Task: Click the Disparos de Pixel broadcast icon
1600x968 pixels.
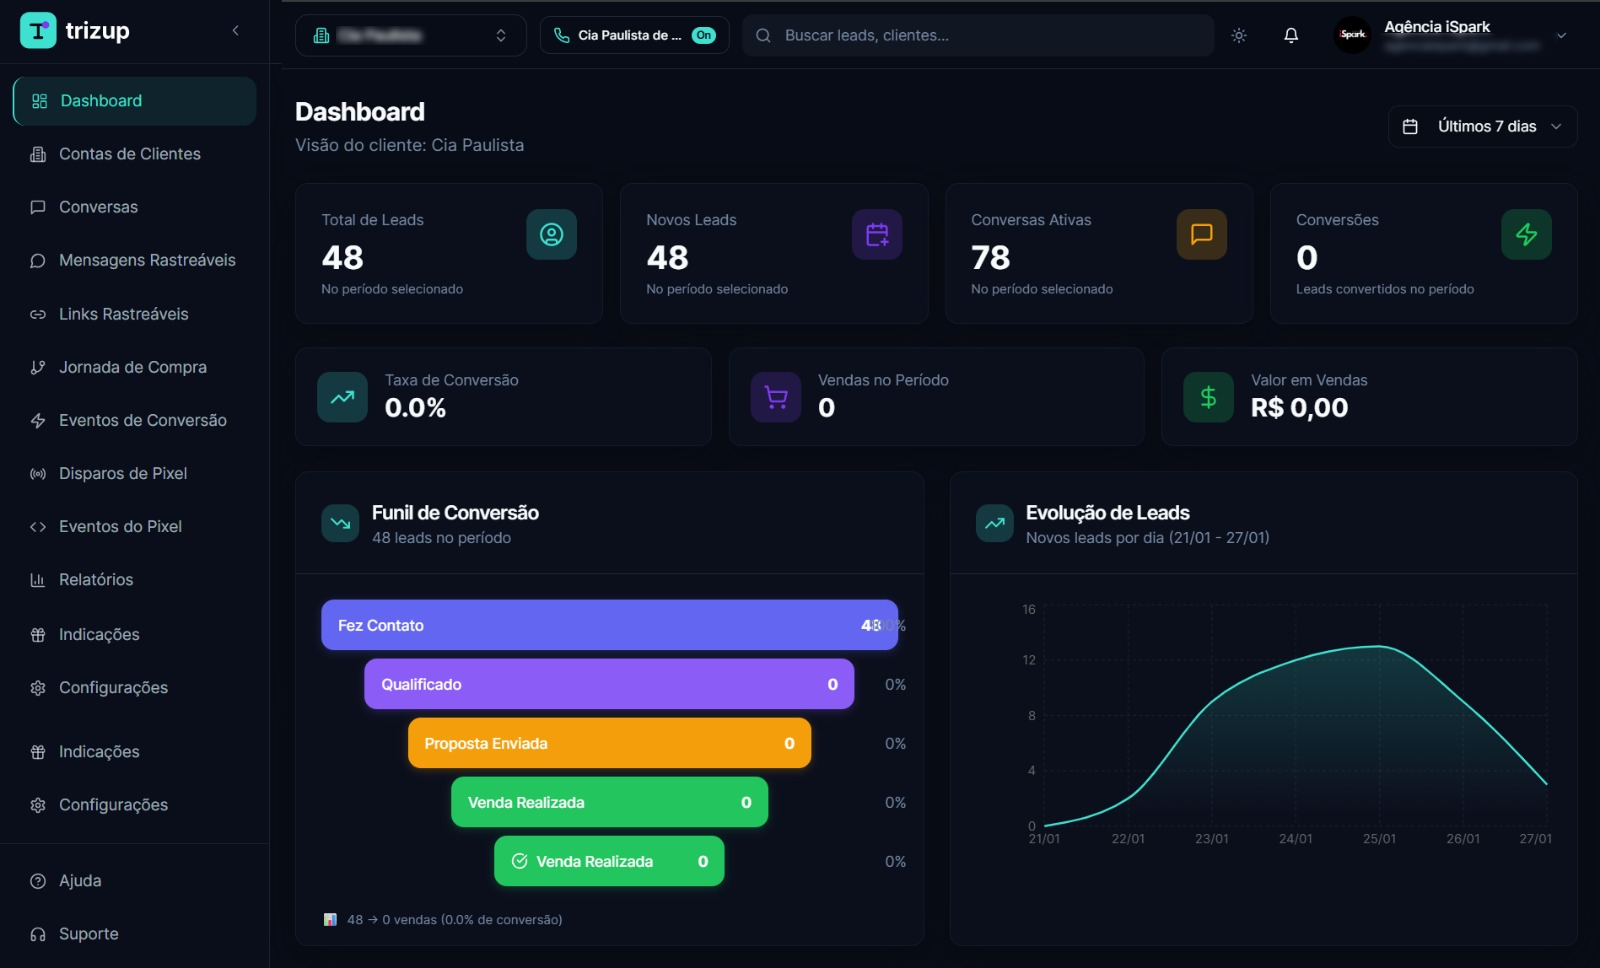Action: pyautogui.click(x=38, y=473)
